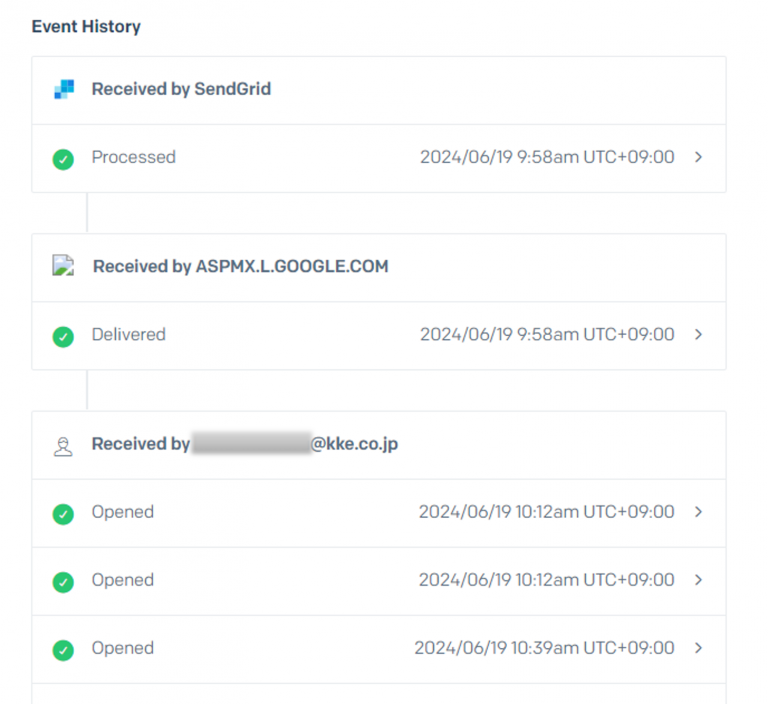Screen dimensions: 768x704
Task: Click the Received by @kke.co.jp header
Action: click(x=245, y=444)
